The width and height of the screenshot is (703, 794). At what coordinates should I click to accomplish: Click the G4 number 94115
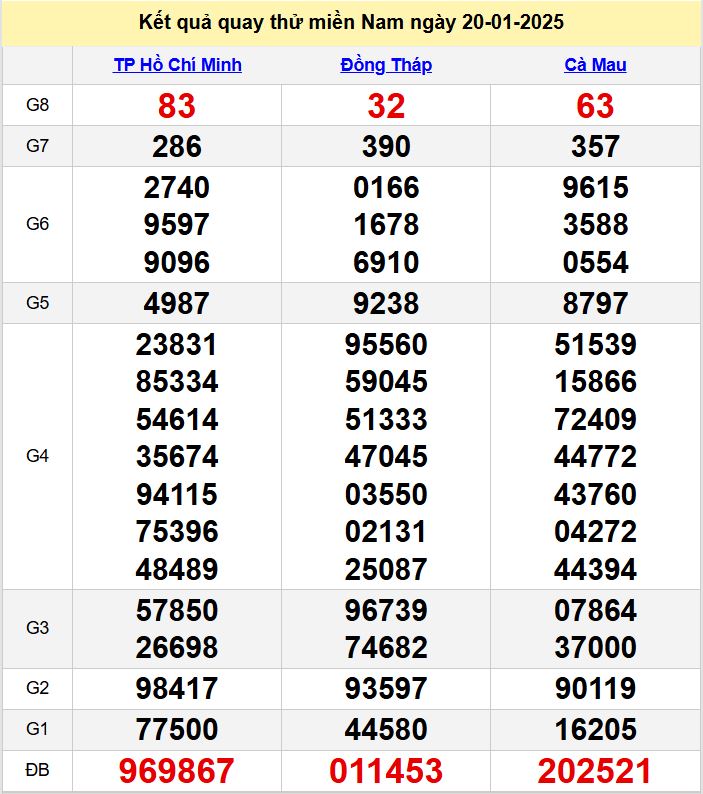(x=177, y=494)
